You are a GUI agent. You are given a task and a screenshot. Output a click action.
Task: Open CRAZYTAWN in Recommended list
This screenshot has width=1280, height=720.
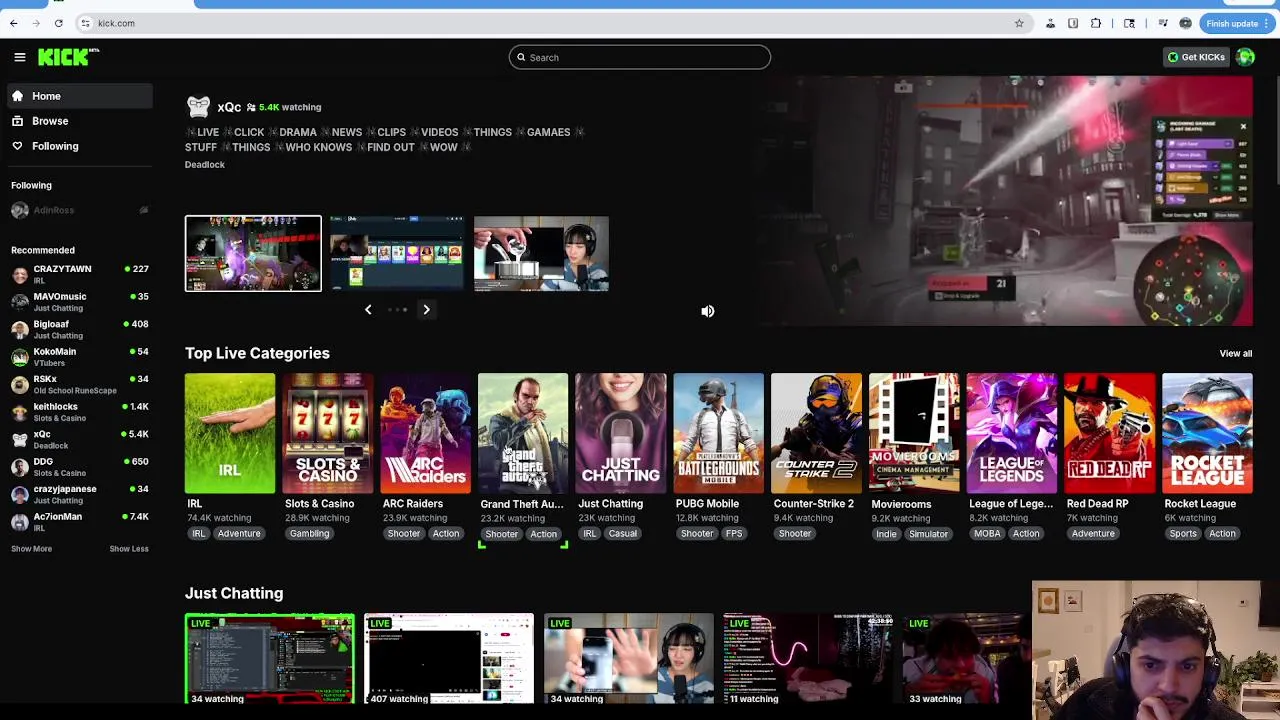(x=80, y=274)
